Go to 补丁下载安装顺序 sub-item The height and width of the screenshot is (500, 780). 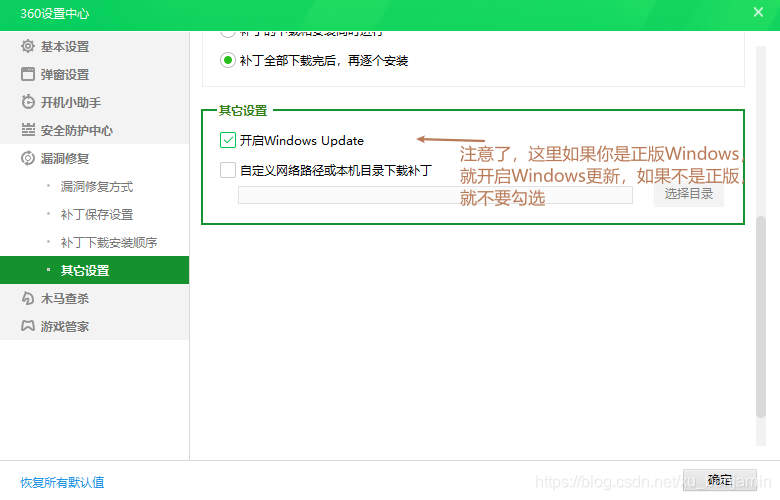pyautogui.click(x=108, y=242)
